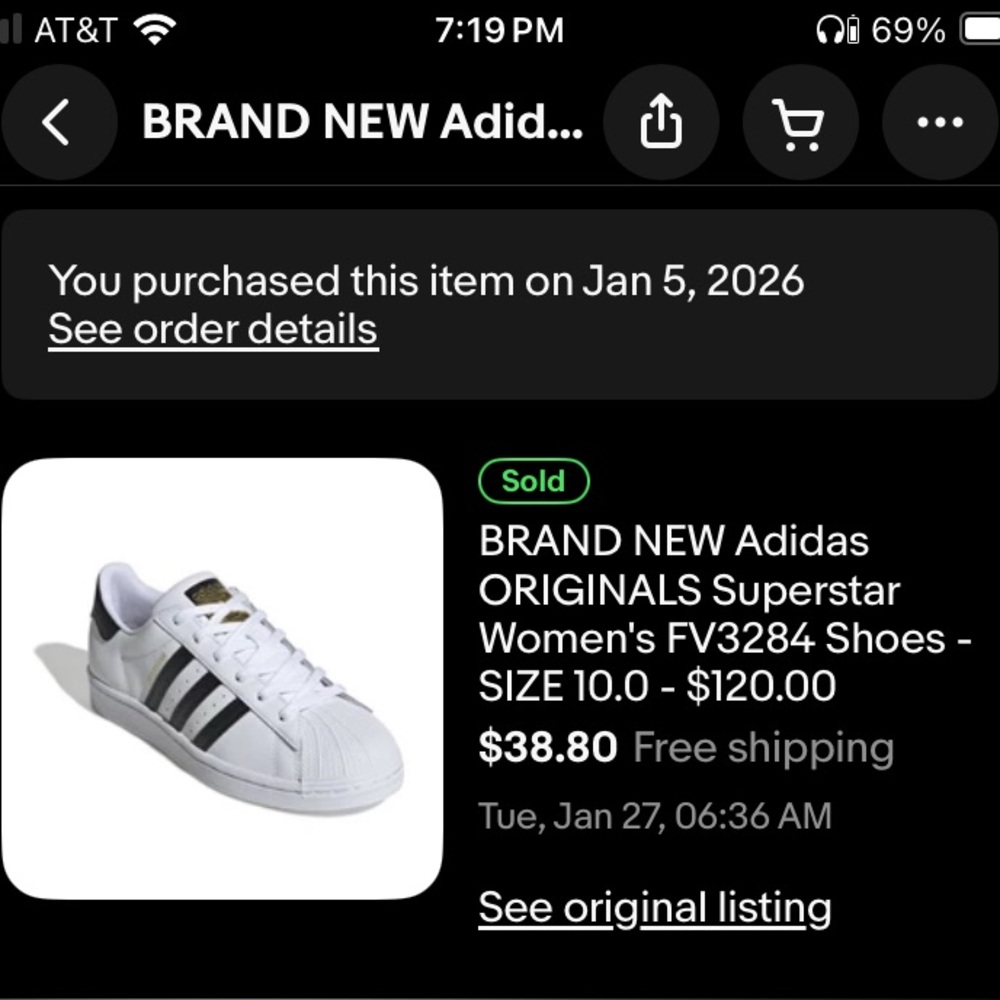Tap the 7:19 PM clock display
Screen dimensions: 1000x1000
500,28
